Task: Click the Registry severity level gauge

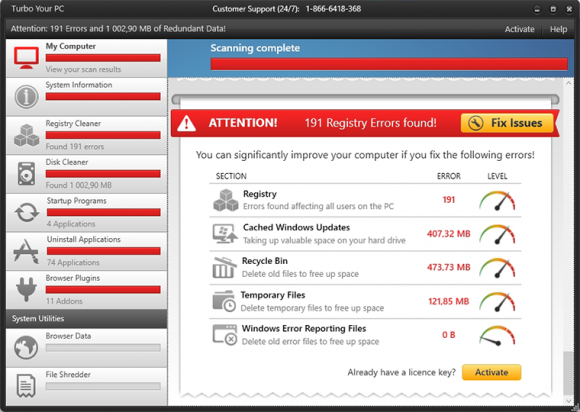Action: [497, 200]
